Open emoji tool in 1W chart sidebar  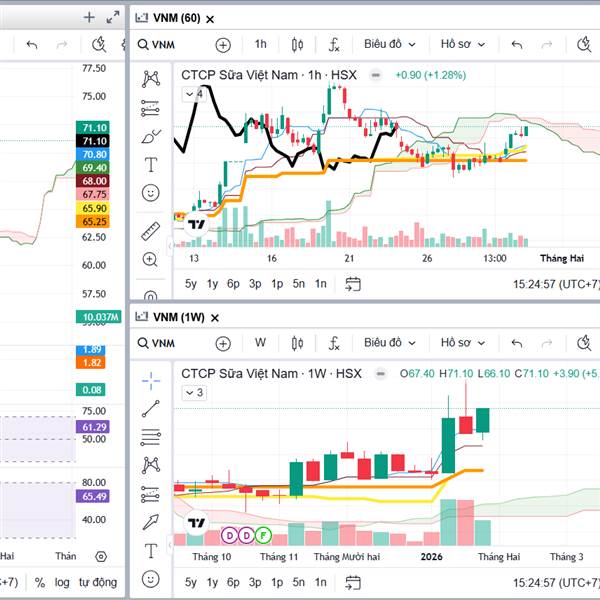[x=150, y=579]
